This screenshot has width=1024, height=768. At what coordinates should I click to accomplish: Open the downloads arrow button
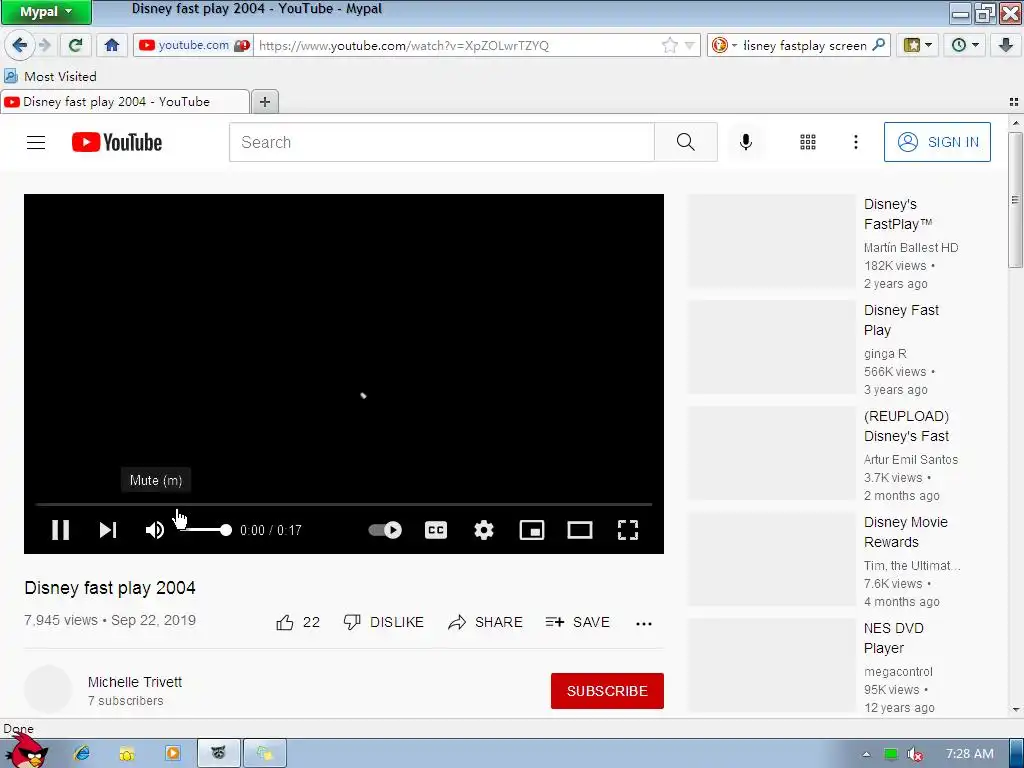pyautogui.click(x=1006, y=45)
